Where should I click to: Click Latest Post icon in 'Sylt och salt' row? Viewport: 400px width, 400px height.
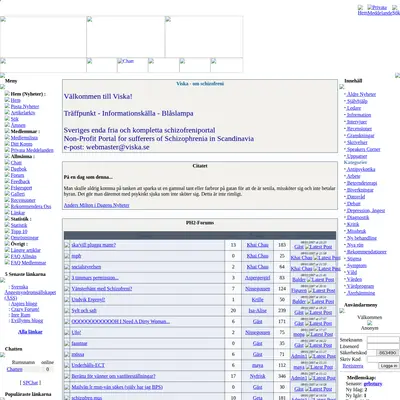pos(318,313)
